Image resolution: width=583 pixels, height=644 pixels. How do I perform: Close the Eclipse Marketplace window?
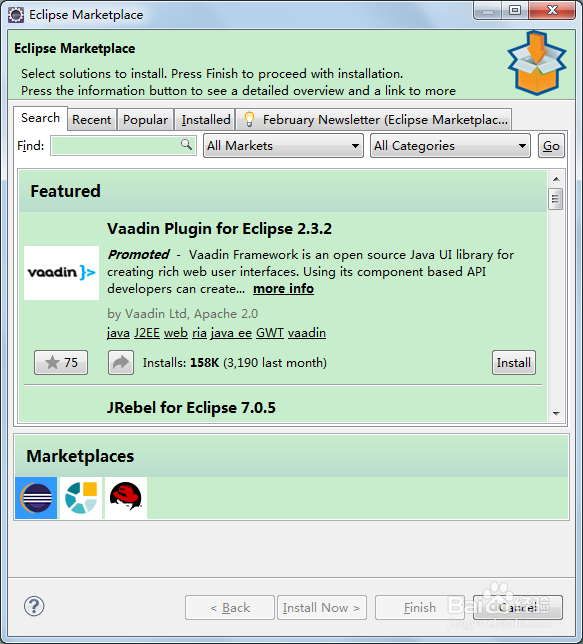point(552,10)
